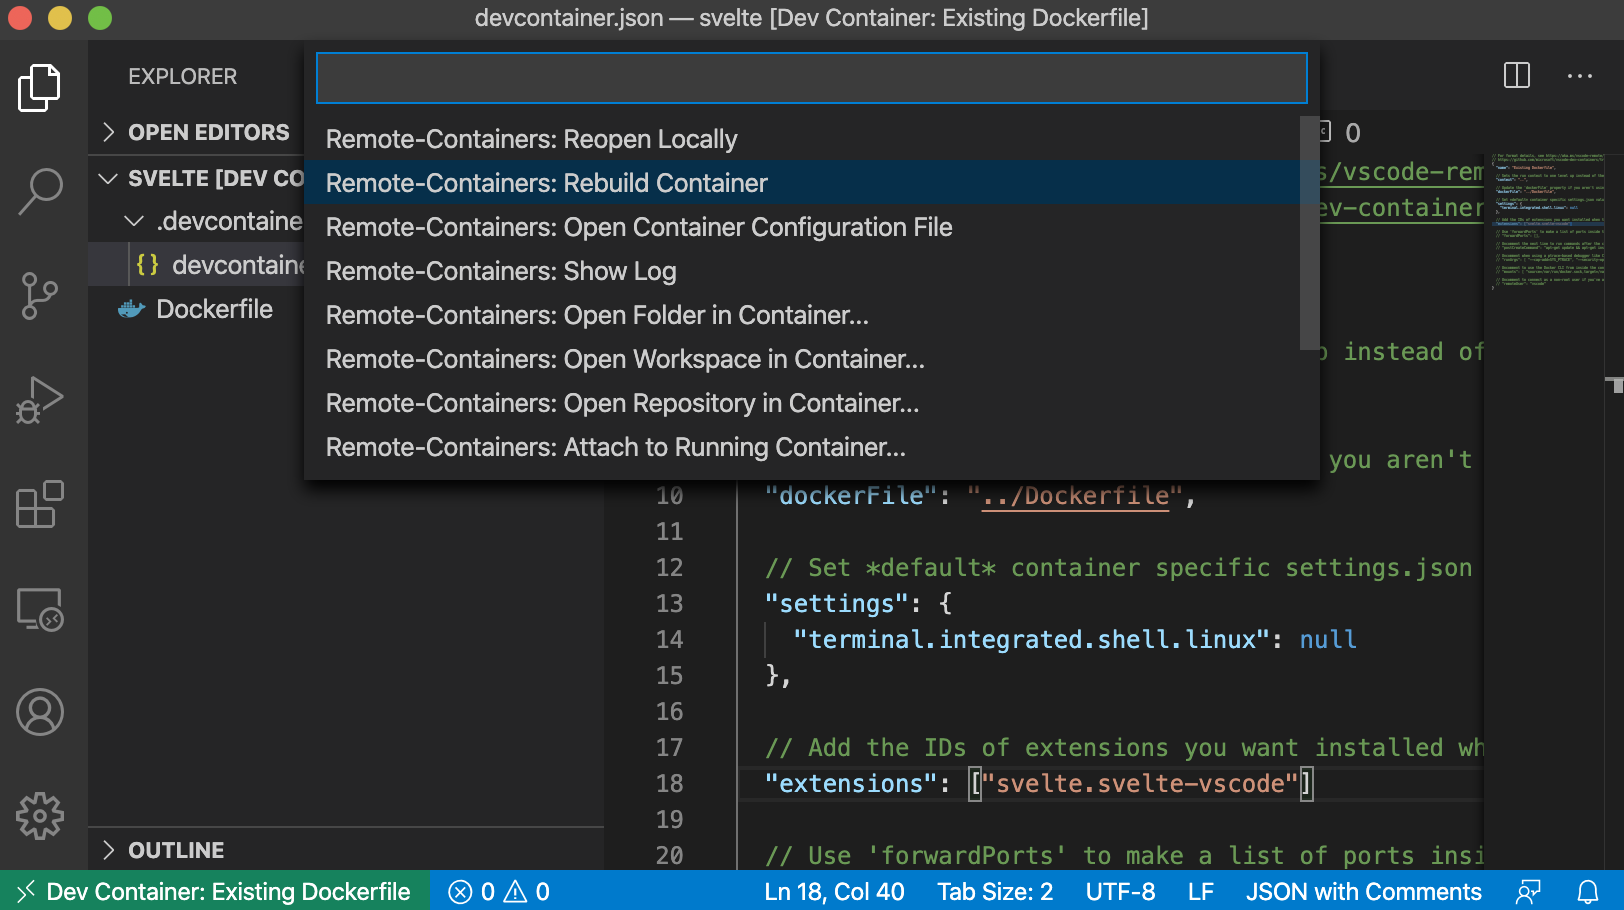Open notifications bell in status bar
The height and width of the screenshot is (910, 1624).
coord(1588,892)
